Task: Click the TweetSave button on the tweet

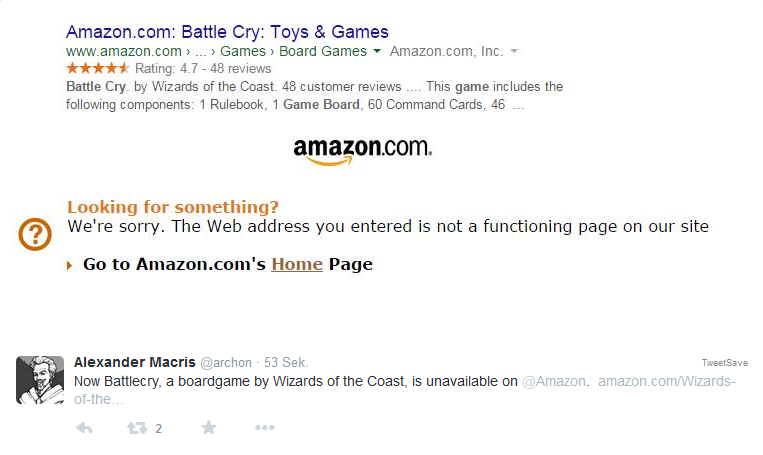Action: click(x=725, y=363)
